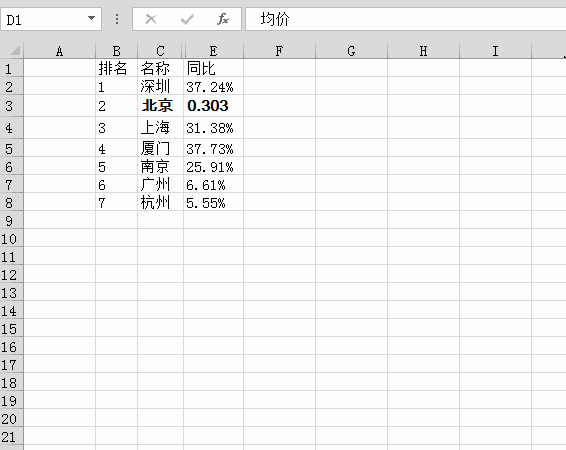Cancel the formula bar entry

click(151, 19)
